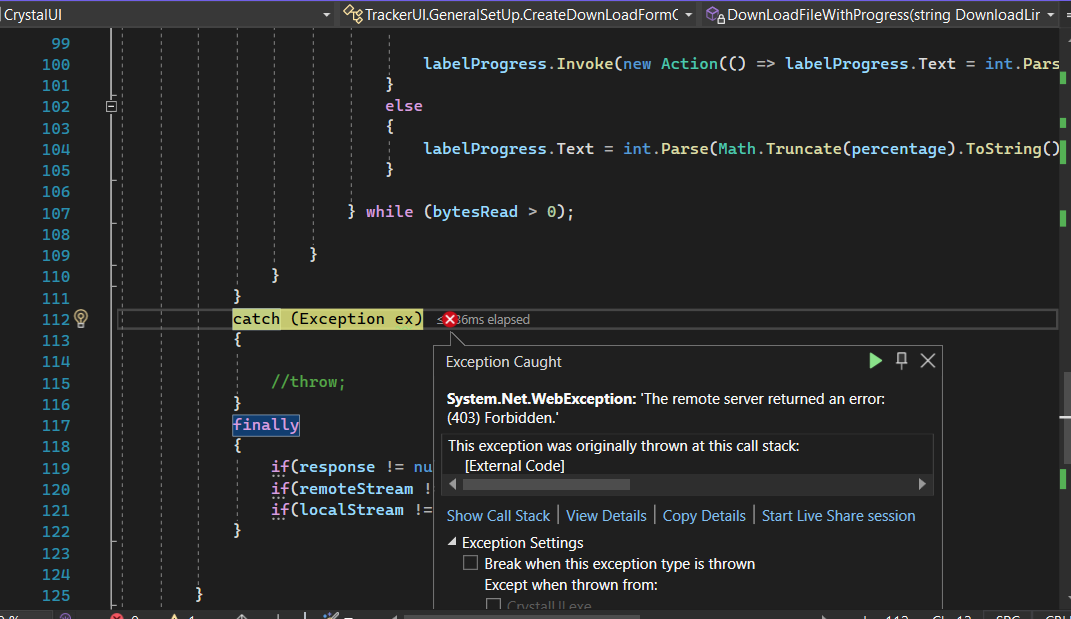Viewport: 1071px width, 619px height.
Task: Open the DownLoadFileWithProgress member dropdown
Action: (1051, 14)
